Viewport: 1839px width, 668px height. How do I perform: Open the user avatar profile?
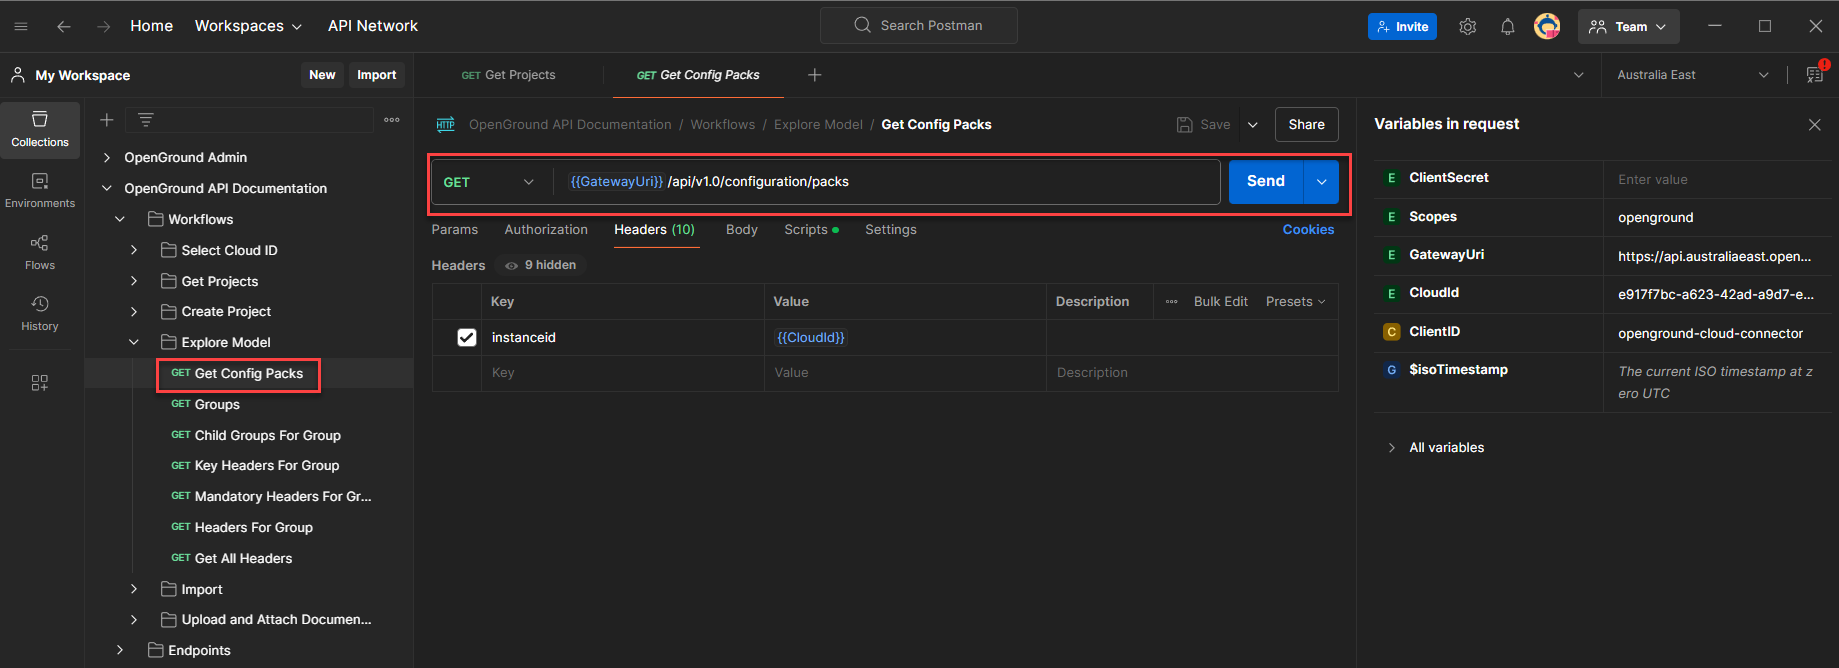pyautogui.click(x=1547, y=26)
